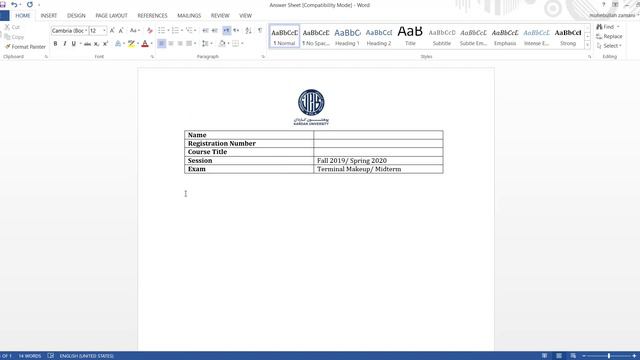640x360 pixels.
Task: Open the Paragraph dialog launcher
Action: [x=263, y=57]
